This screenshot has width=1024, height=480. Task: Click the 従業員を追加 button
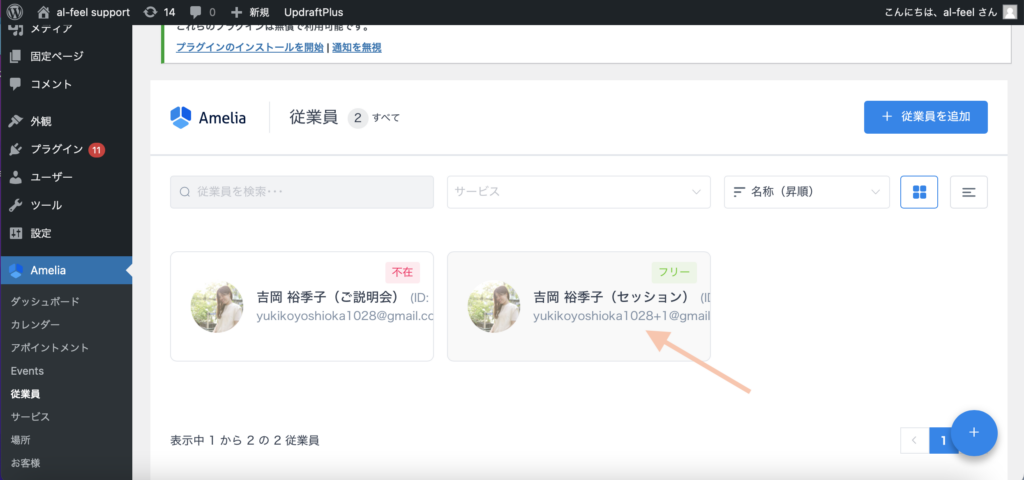click(x=925, y=117)
